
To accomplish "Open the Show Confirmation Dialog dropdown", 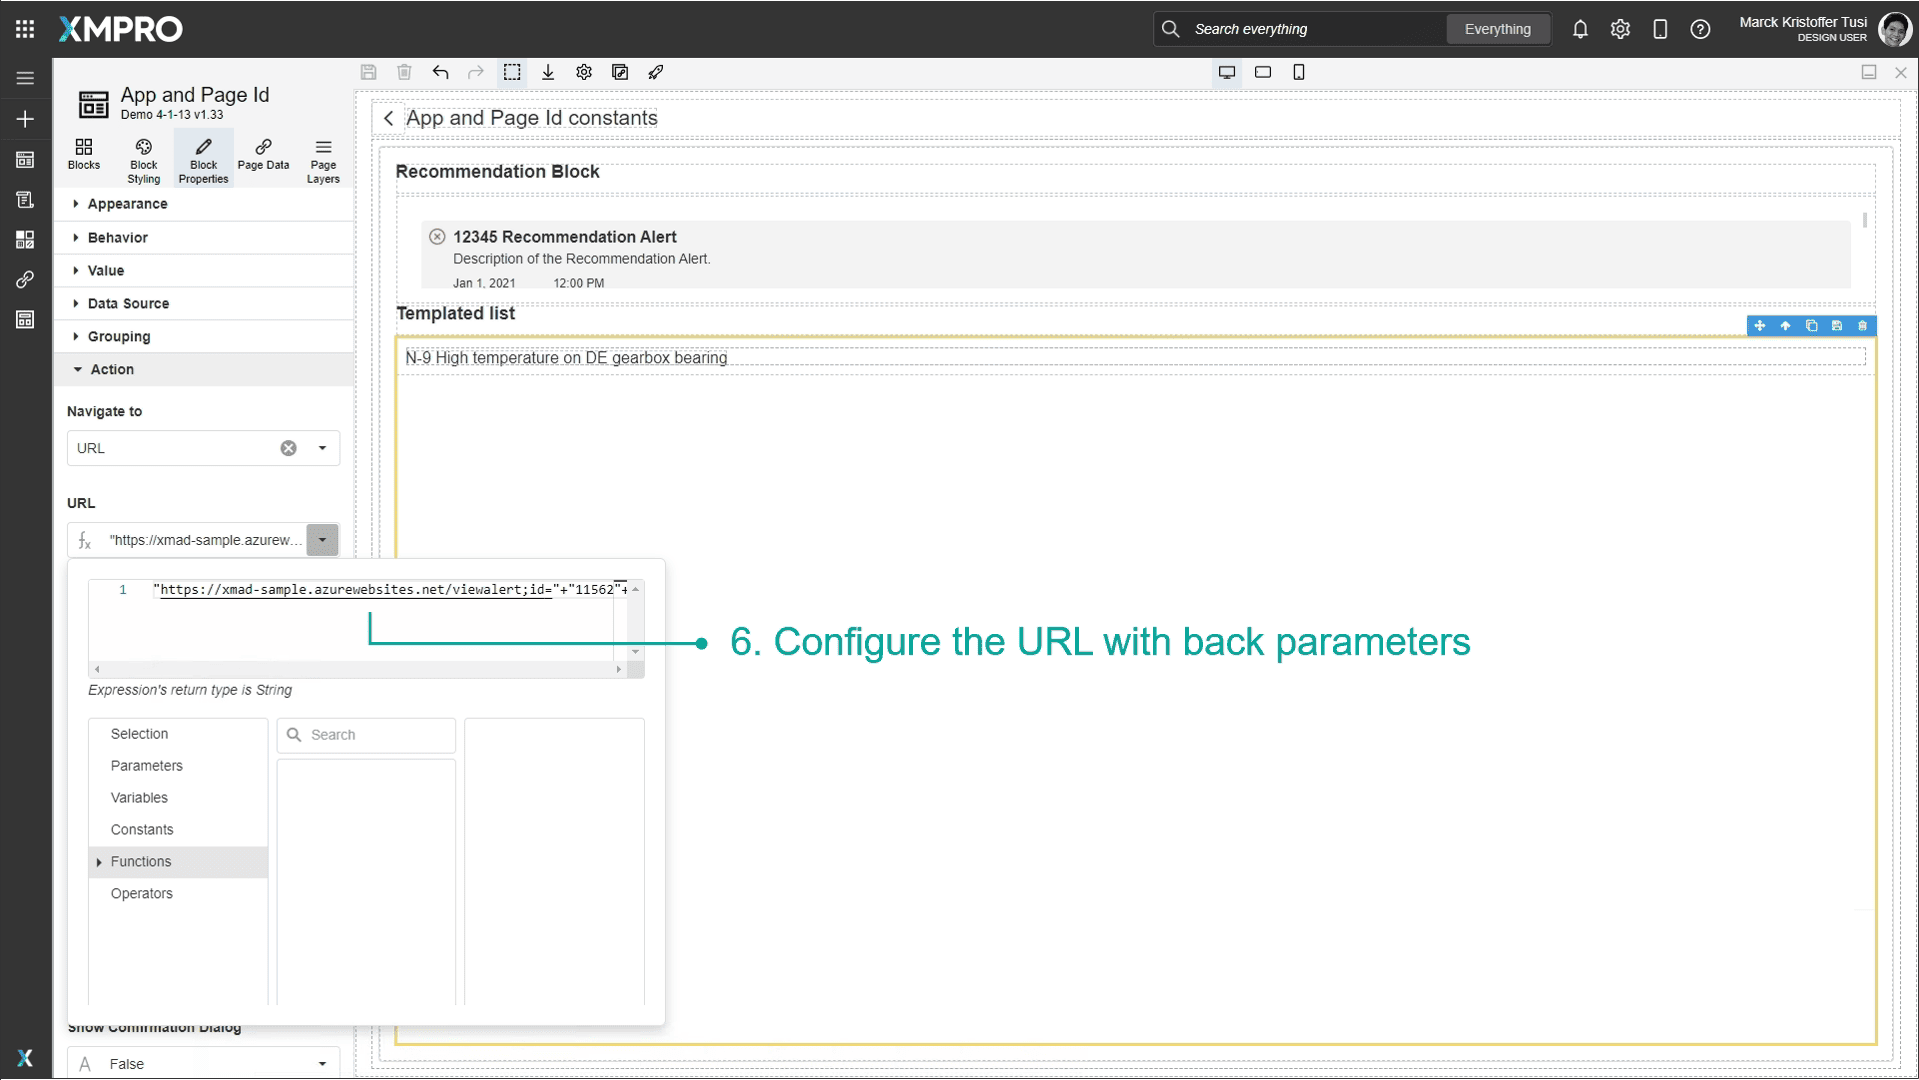I will (321, 1063).
